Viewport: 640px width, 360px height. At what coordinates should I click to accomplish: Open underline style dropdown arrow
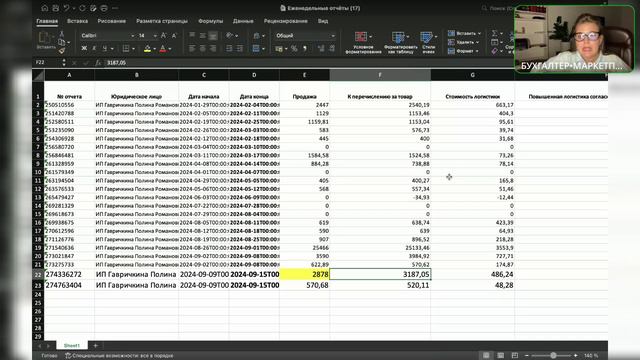112,49
